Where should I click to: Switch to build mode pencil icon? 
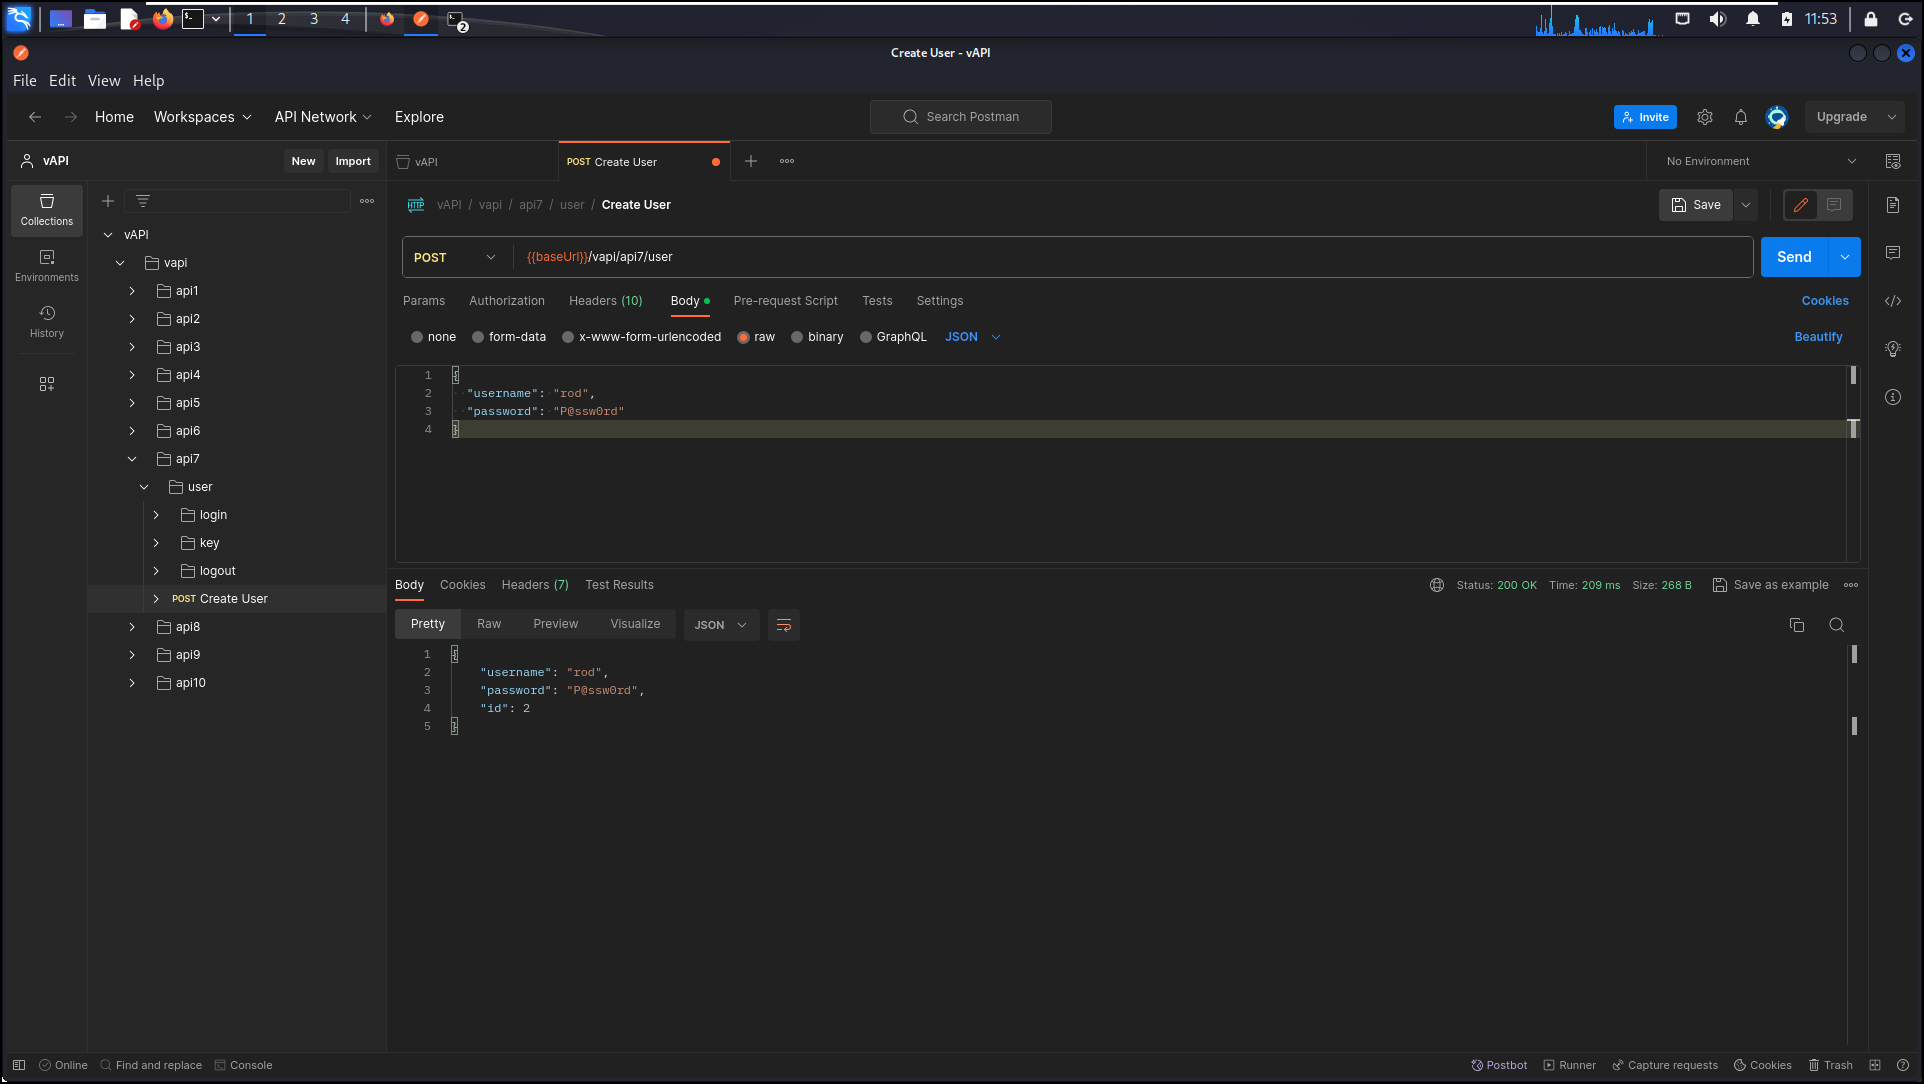(x=1801, y=205)
